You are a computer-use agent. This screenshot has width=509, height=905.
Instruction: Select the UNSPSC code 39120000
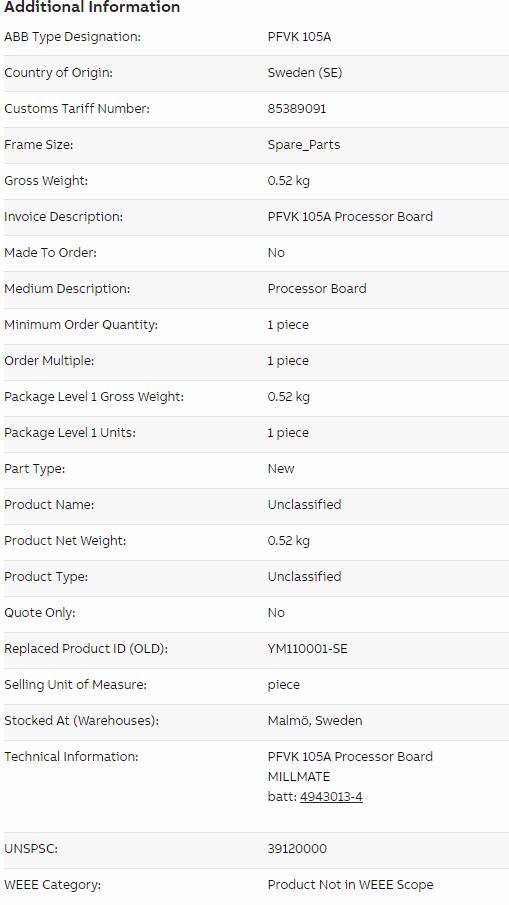coord(297,849)
